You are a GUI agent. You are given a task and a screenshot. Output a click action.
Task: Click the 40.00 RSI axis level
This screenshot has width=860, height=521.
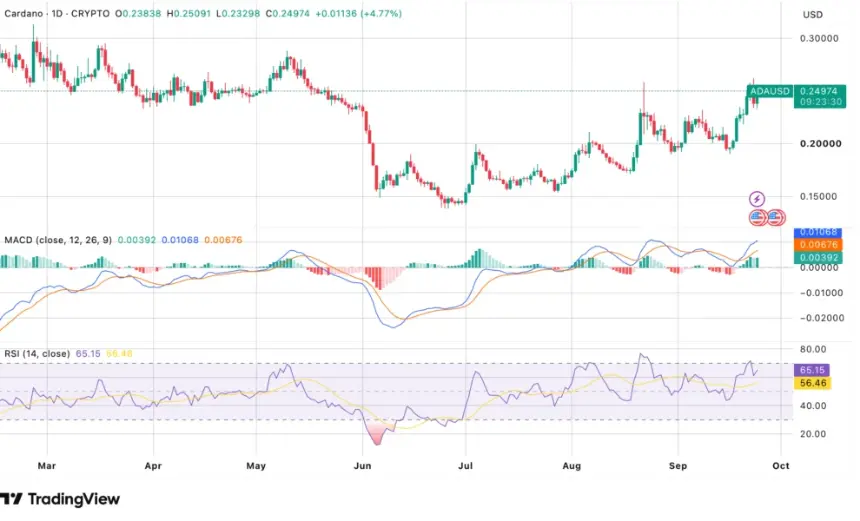point(813,406)
